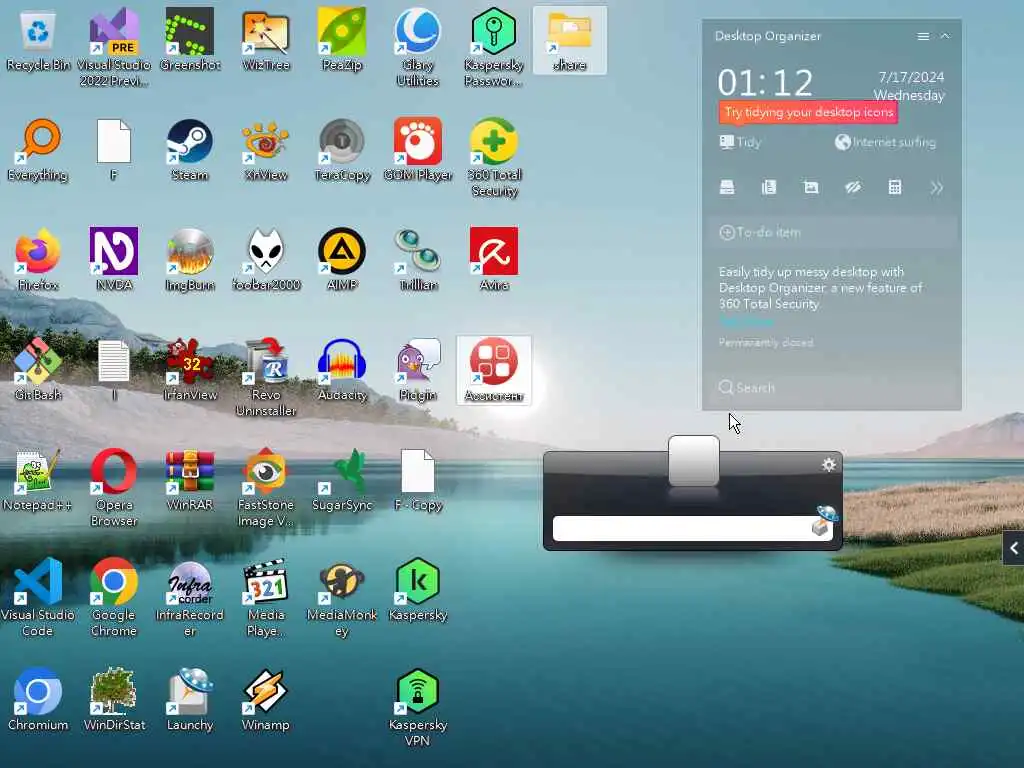This screenshot has height=768, width=1024.
Task: Select the MediaMonkey shortcut
Action: pyautogui.click(x=342, y=598)
